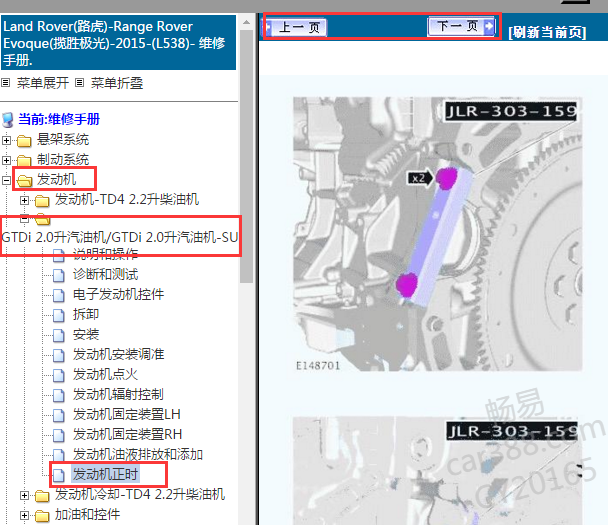Click document icon for 发动机油液排放和添加
Viewport: 608px width, 525px height.
point(59,455)
